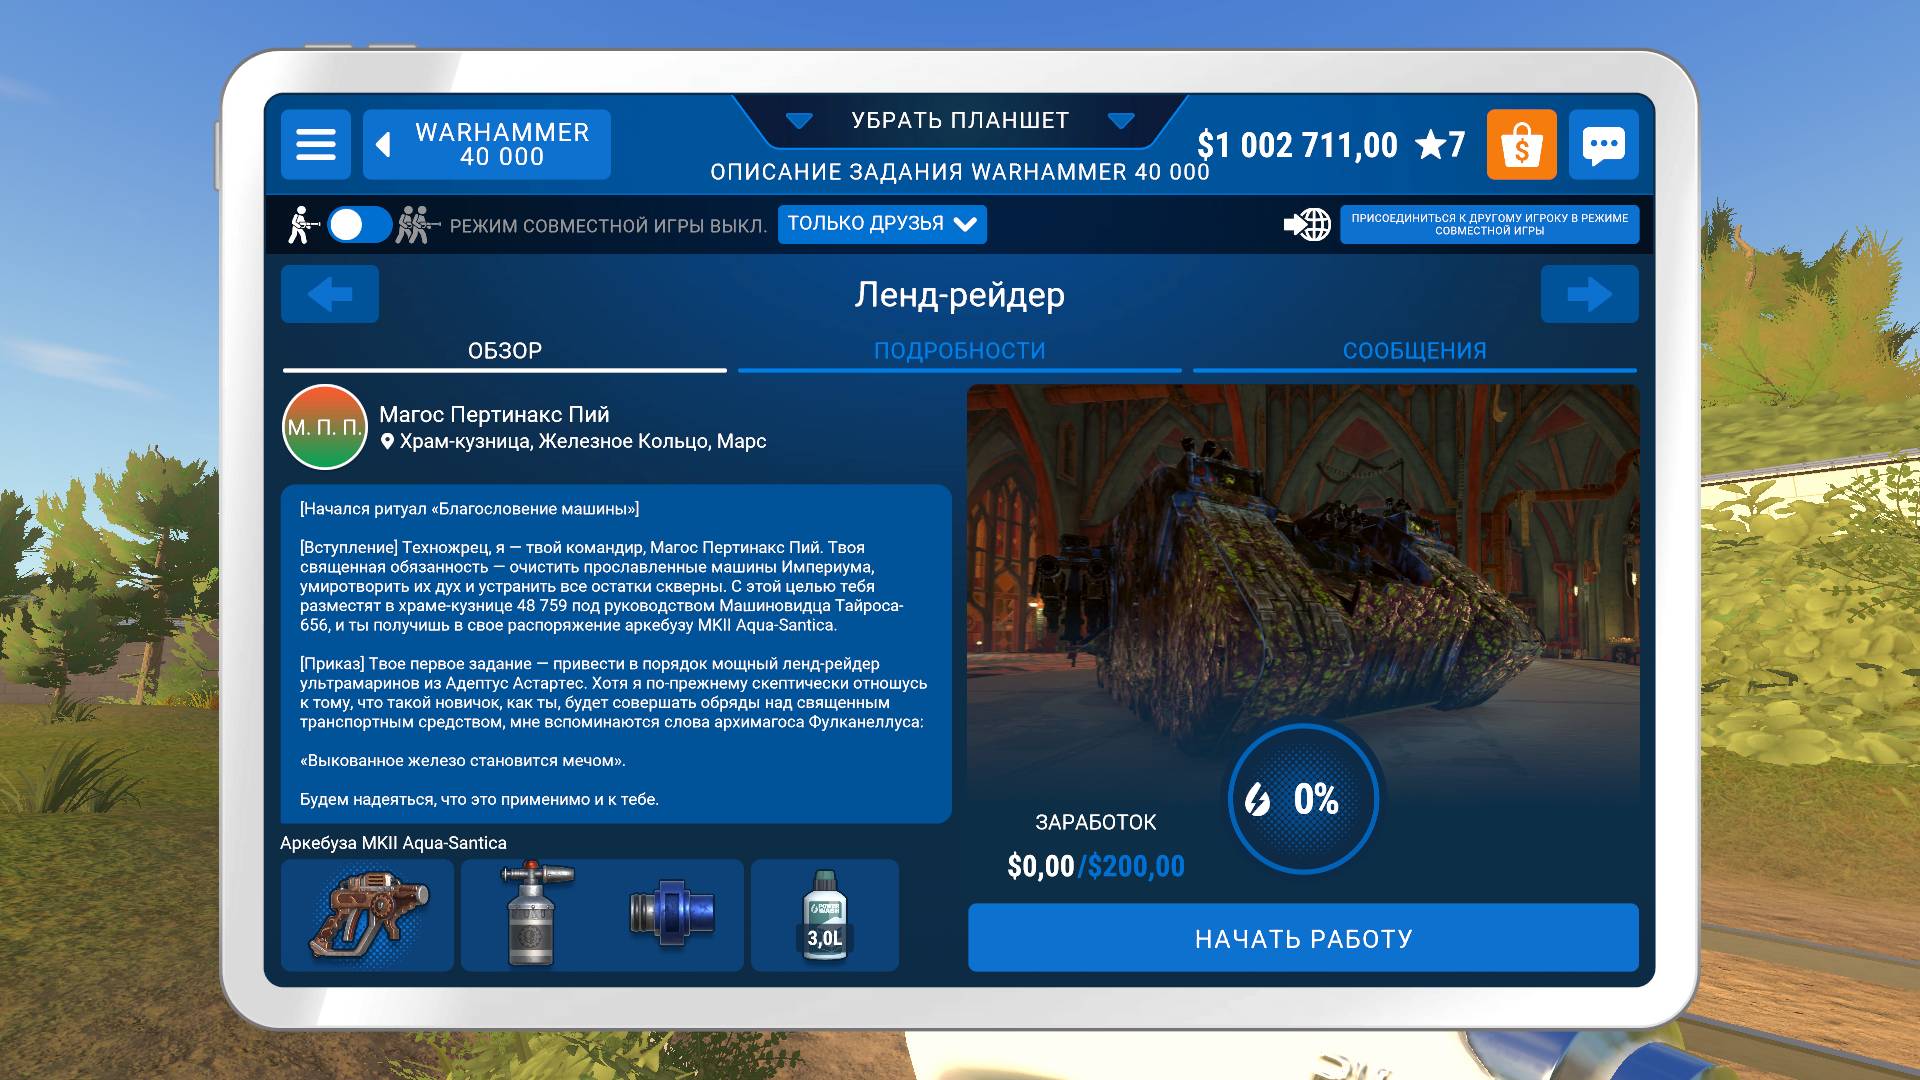Switch to the ПОДРОБНОСТИ tab
The width and height of the screenshot is (1920, 1080).
[959, 351]
